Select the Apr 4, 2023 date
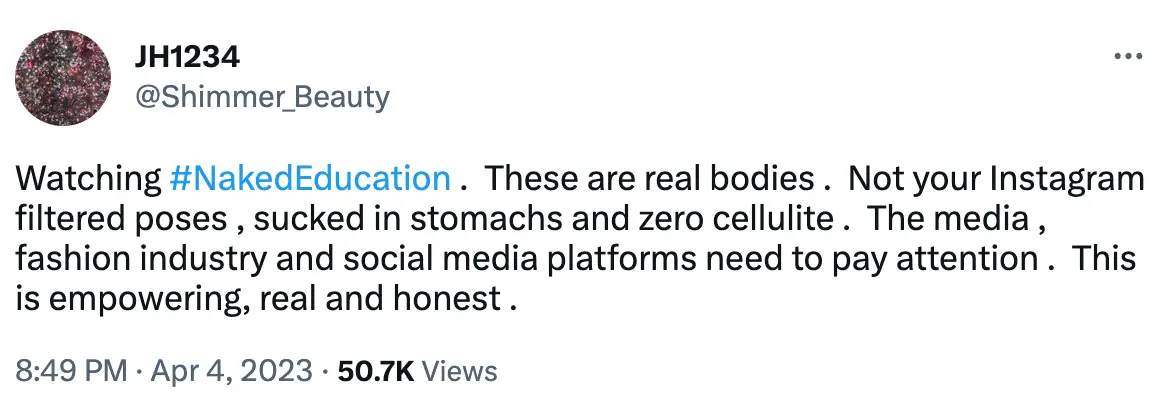The image size is (1168, 416). pyautogui.click(x=232, y=371)
